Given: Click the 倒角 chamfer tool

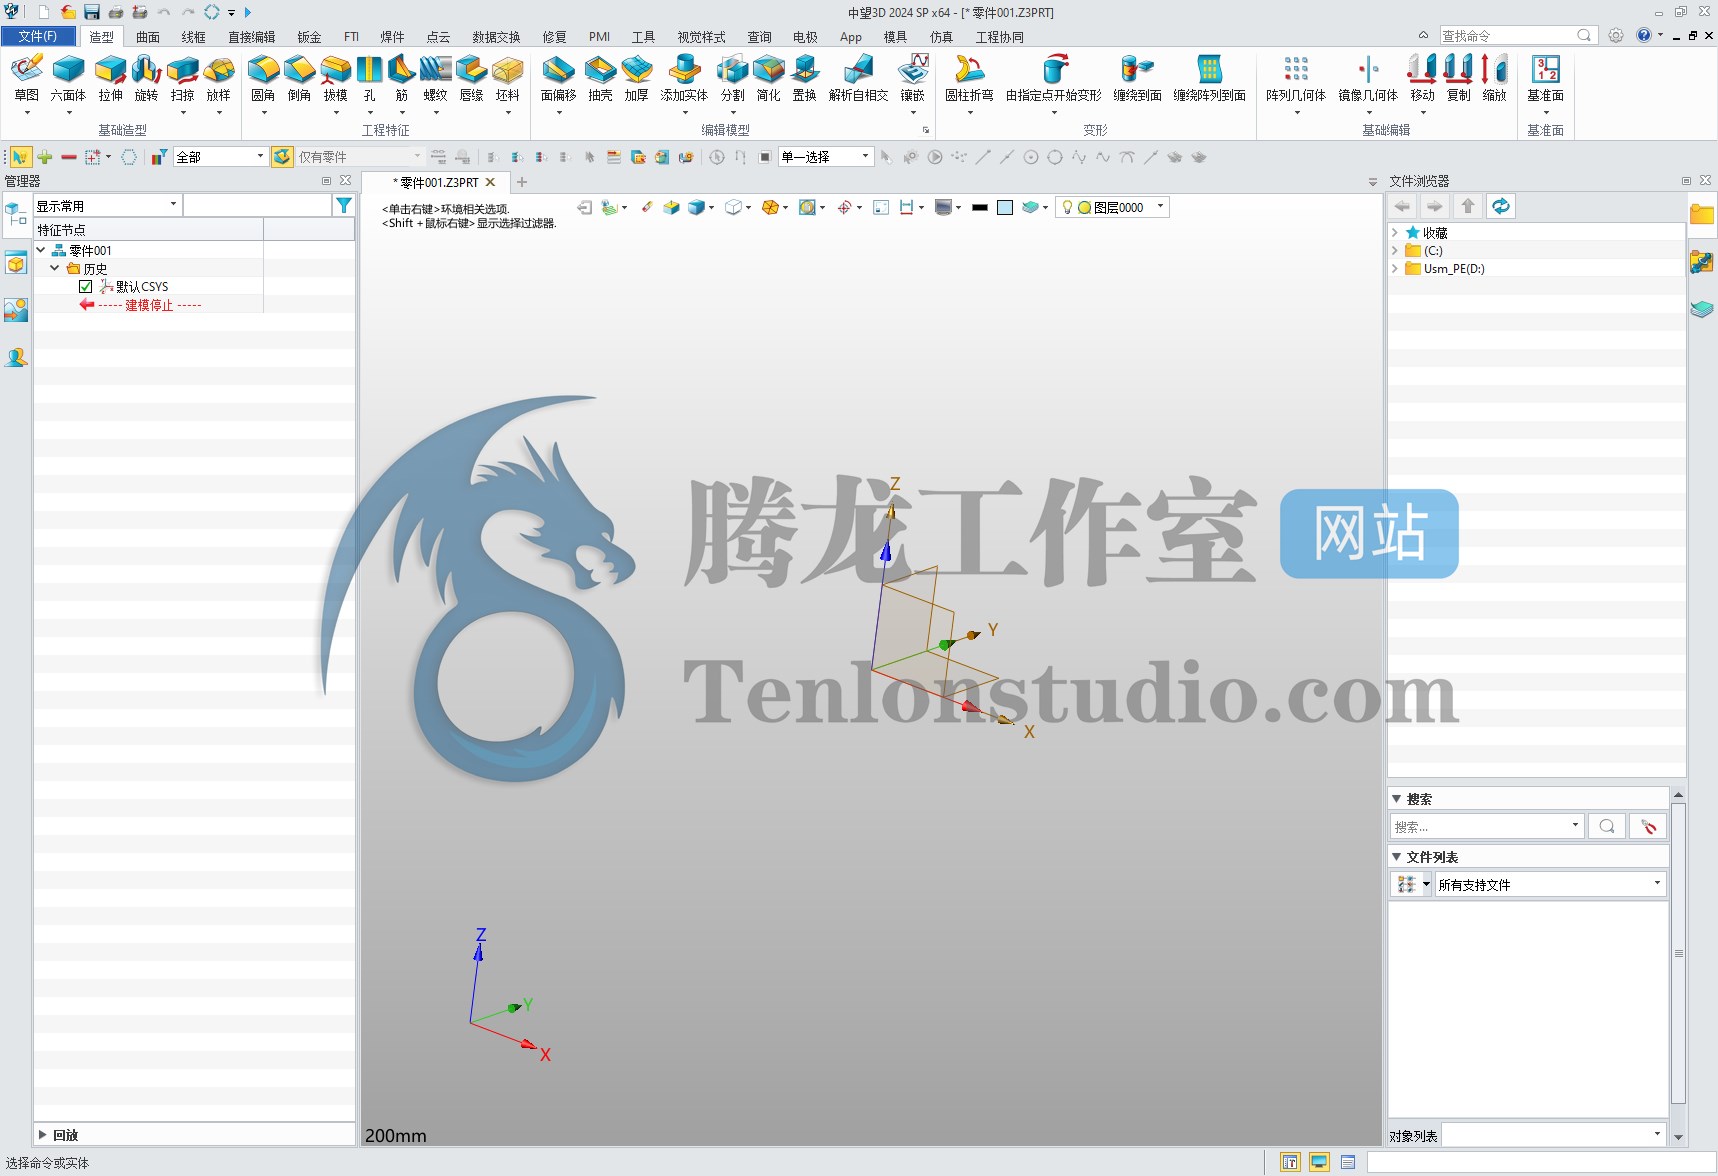Looking at the screenshot, I should pyautogui.click(x=299, y=78).
